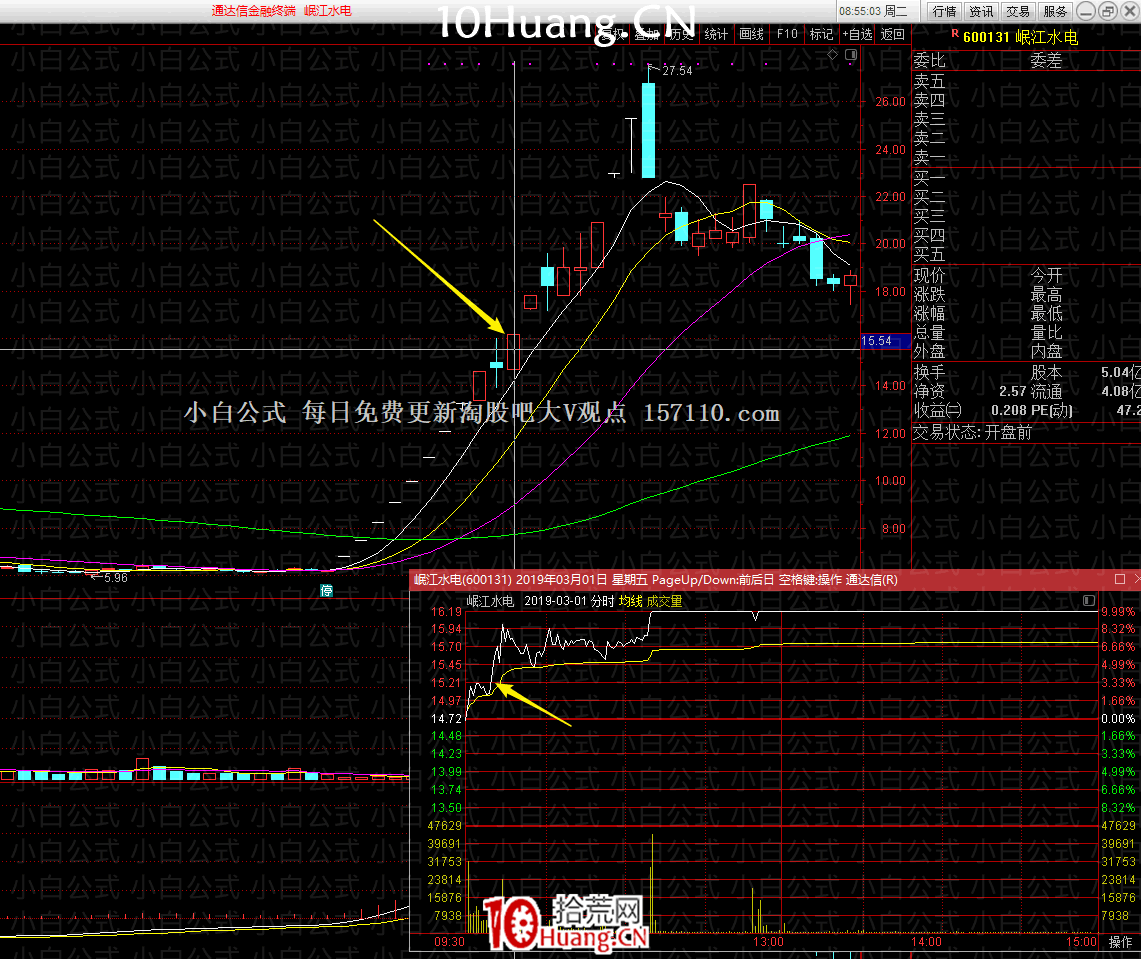Open the 交易 menu button
The image size is (1141, 959).
point(1018,11)
